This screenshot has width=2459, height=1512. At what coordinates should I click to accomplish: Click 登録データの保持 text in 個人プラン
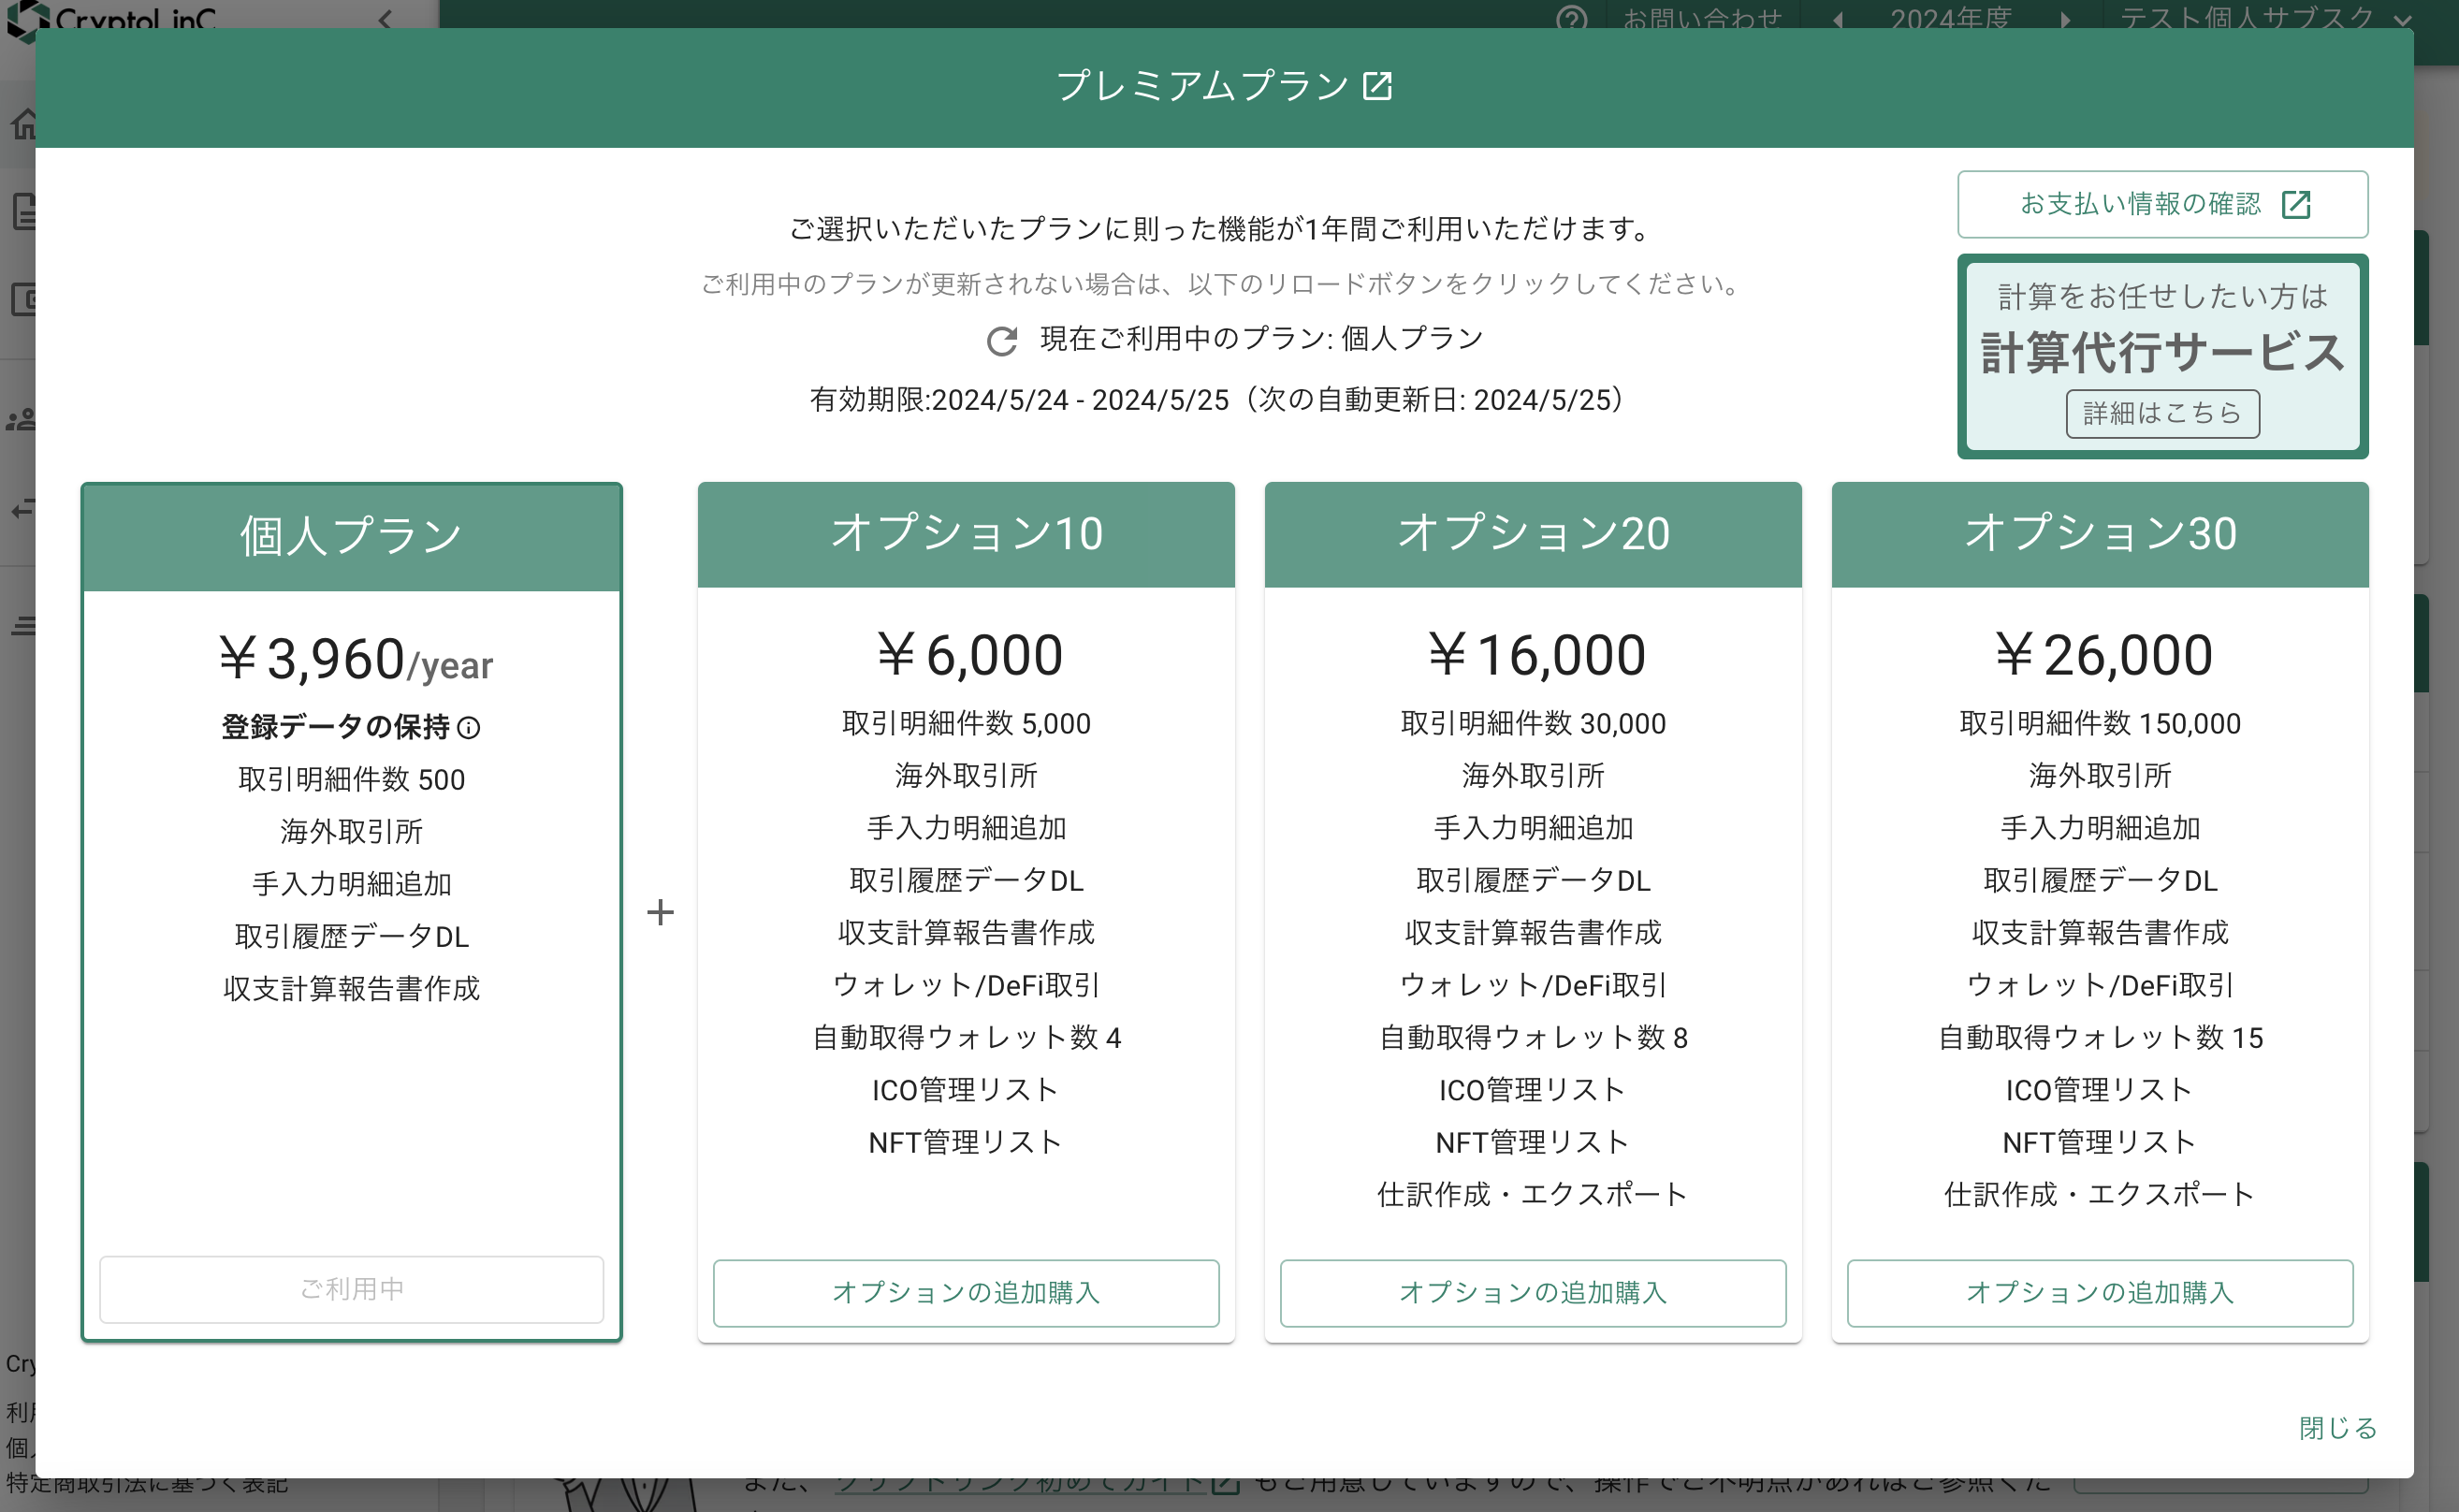click(x=335, y=727)
